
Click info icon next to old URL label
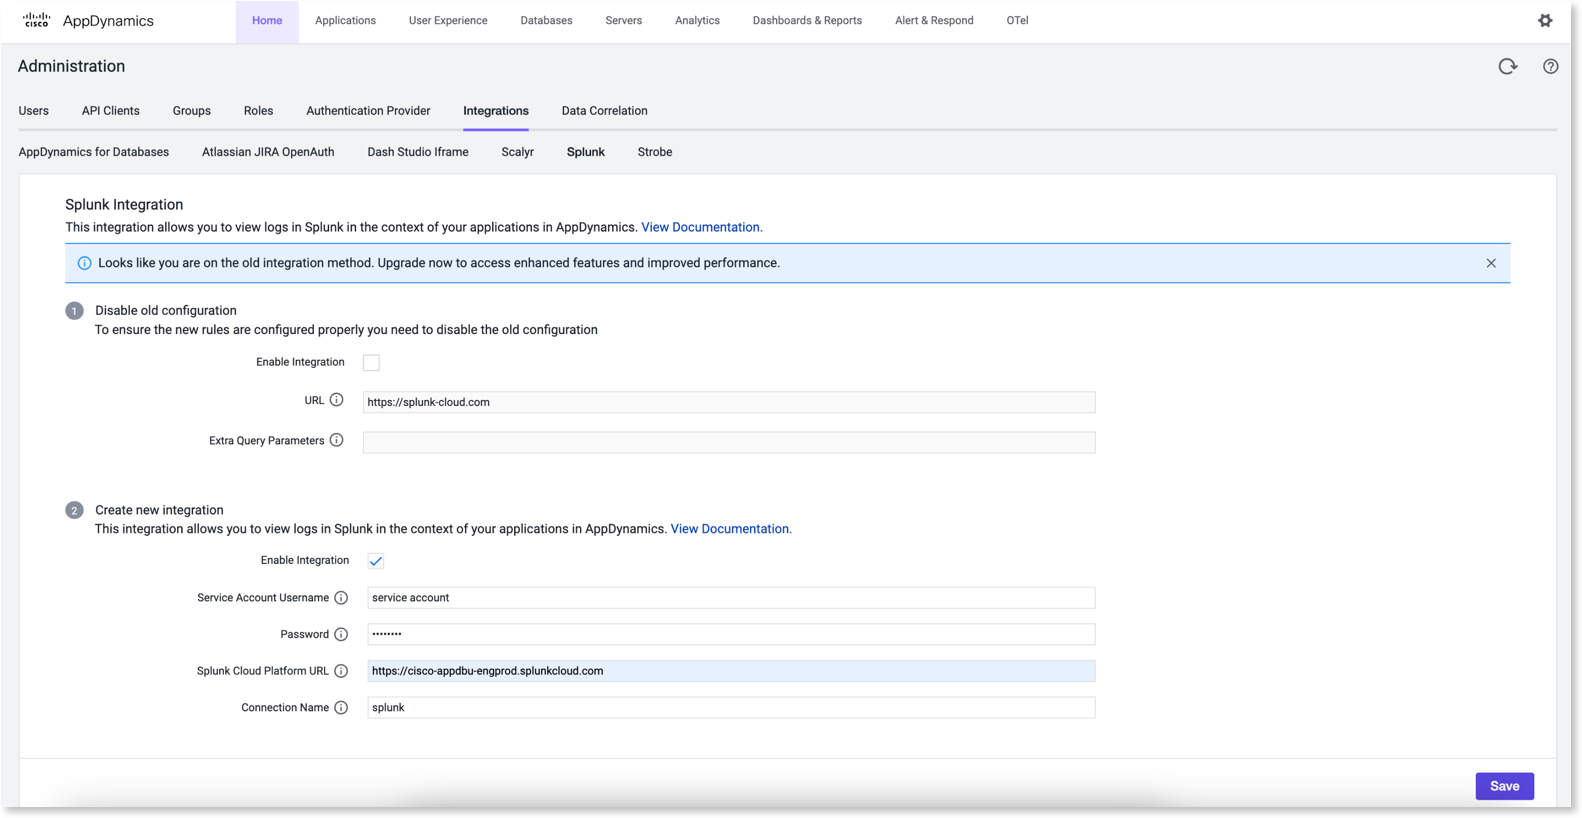[x=337, y=400]
